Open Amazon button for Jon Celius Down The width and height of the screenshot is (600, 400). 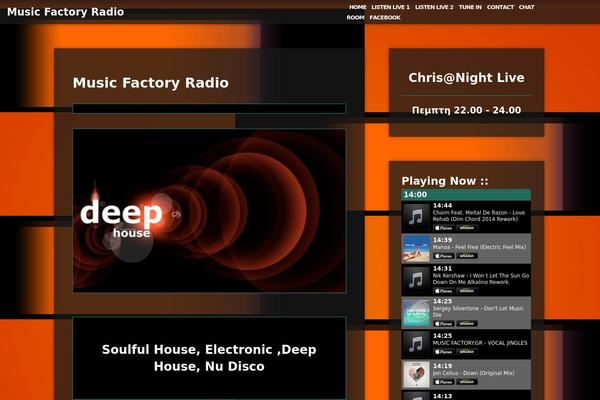point(466,382)
